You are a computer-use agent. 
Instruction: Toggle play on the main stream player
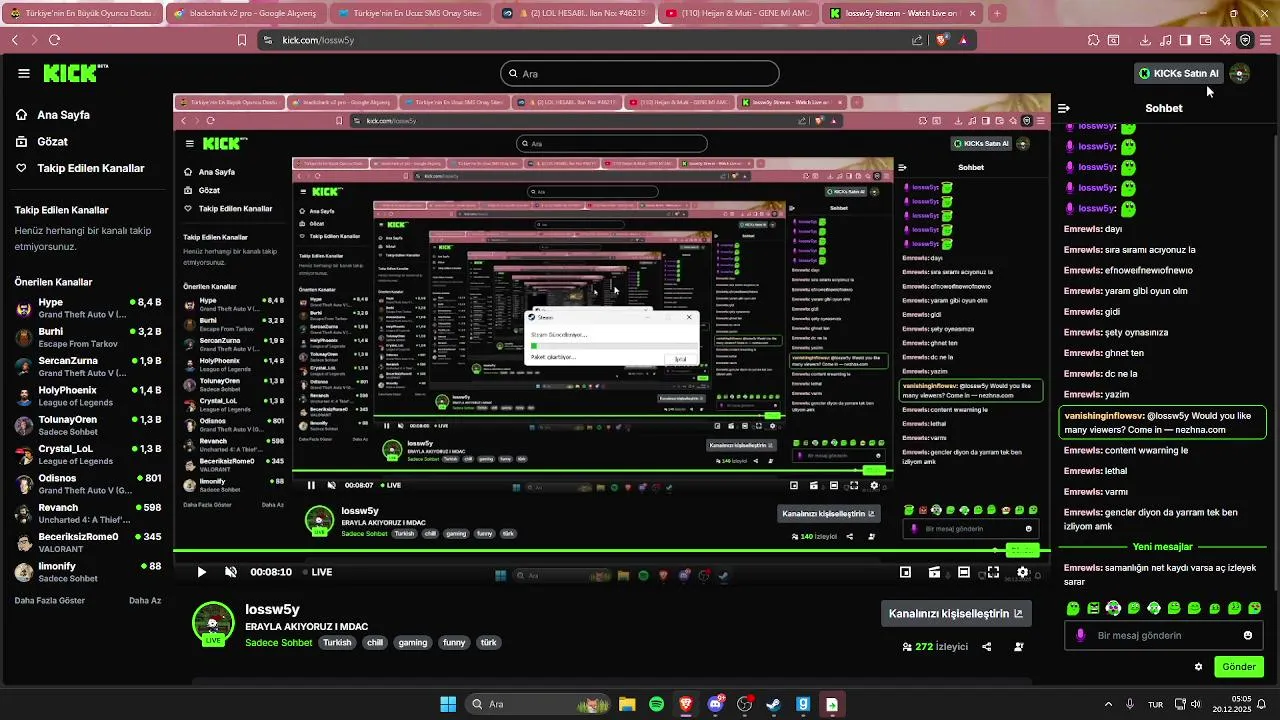coord(201,572)
